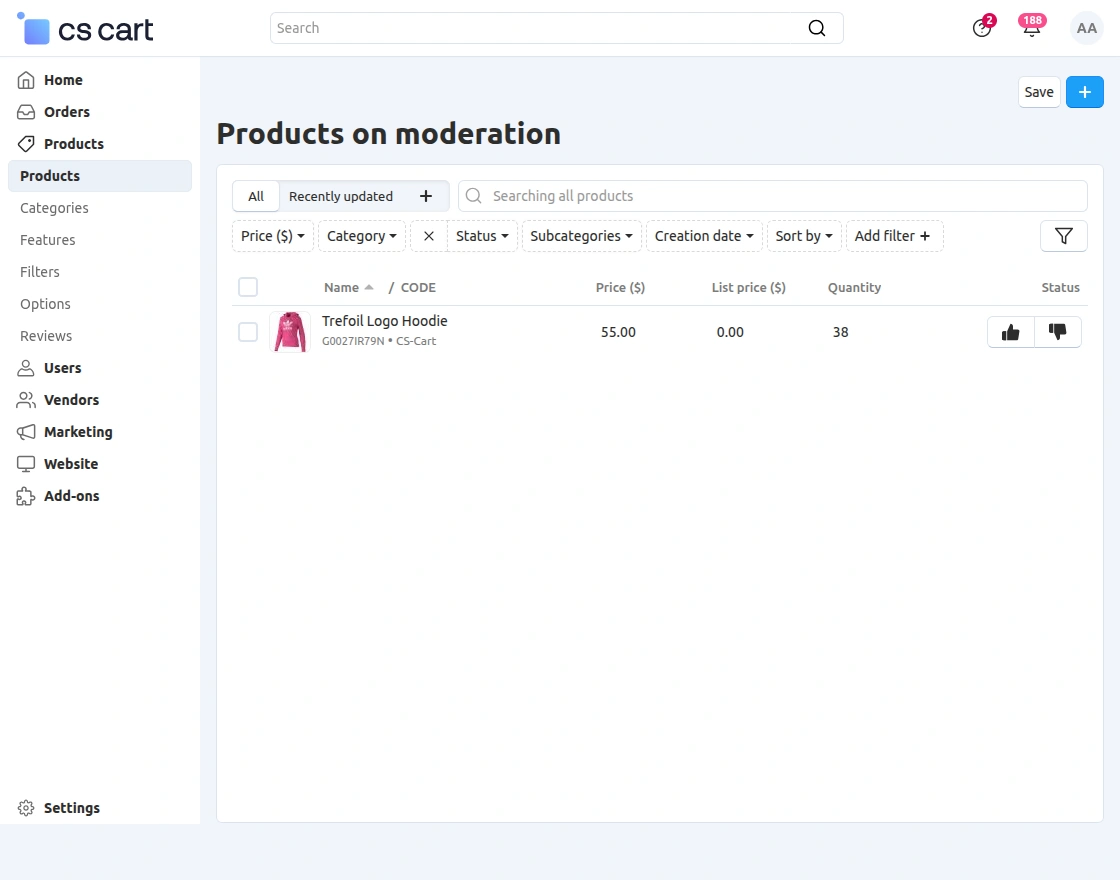Expand the Creation date dropdown
1120x880 pixels.
pos(704,236)
